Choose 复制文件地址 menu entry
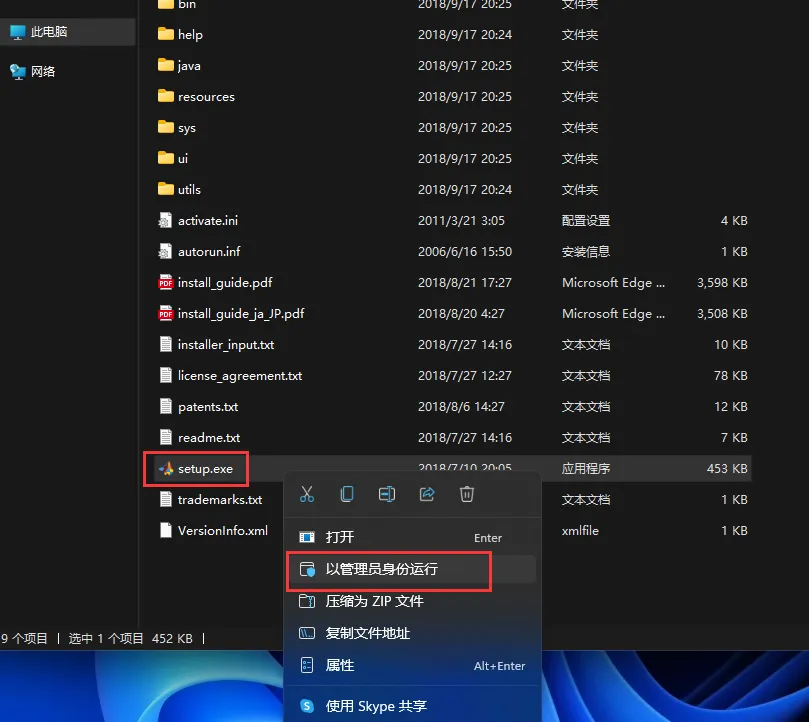The height and width of the screenshot is (722, 809). click(412, 633)
